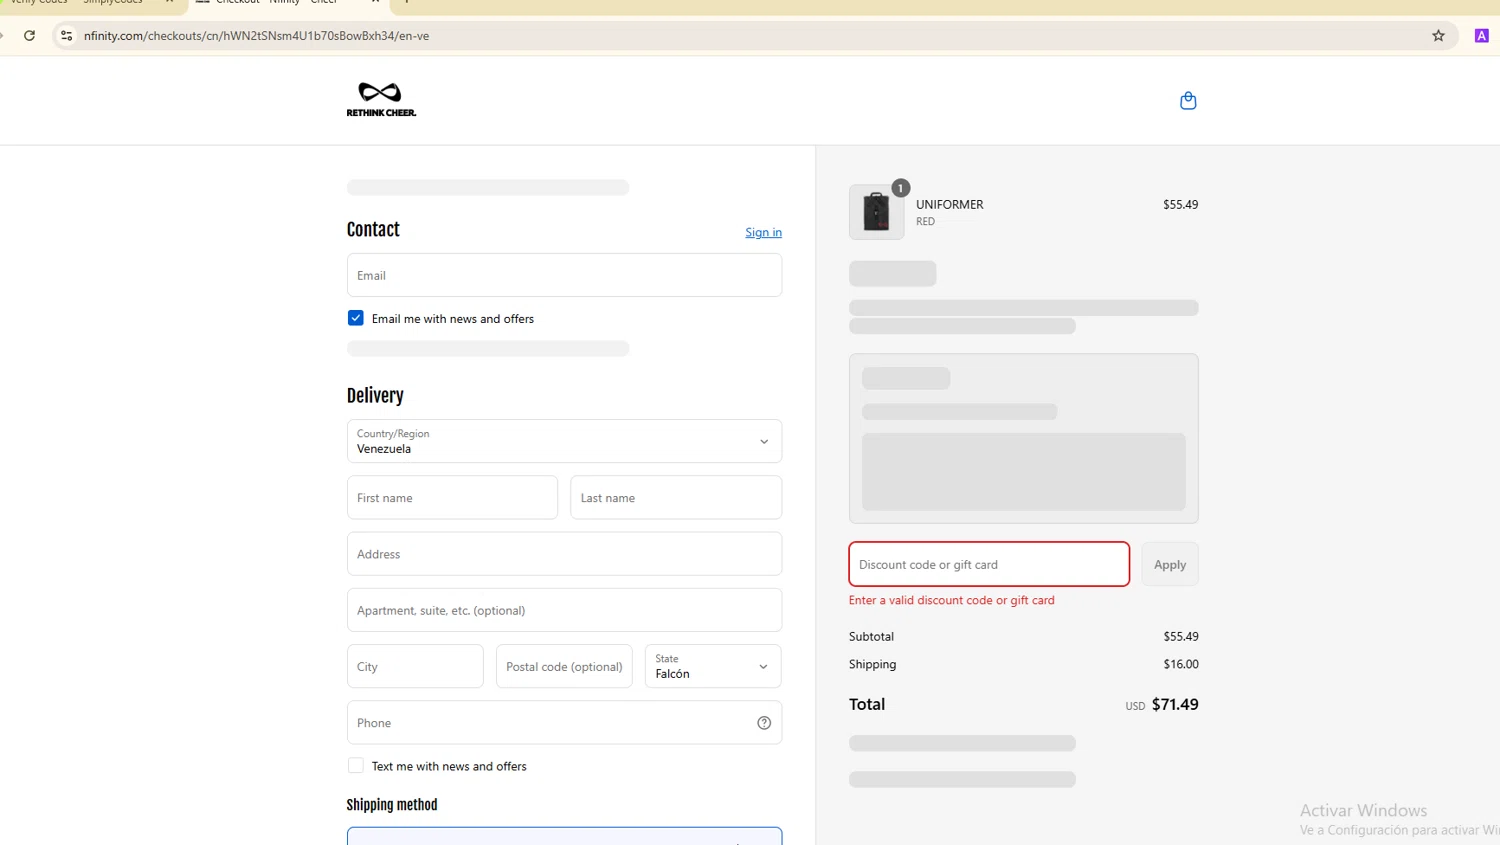This screenshot has width=1500, height=845.
Task: Click the Sign in link
Action: (x=763, y=232)
